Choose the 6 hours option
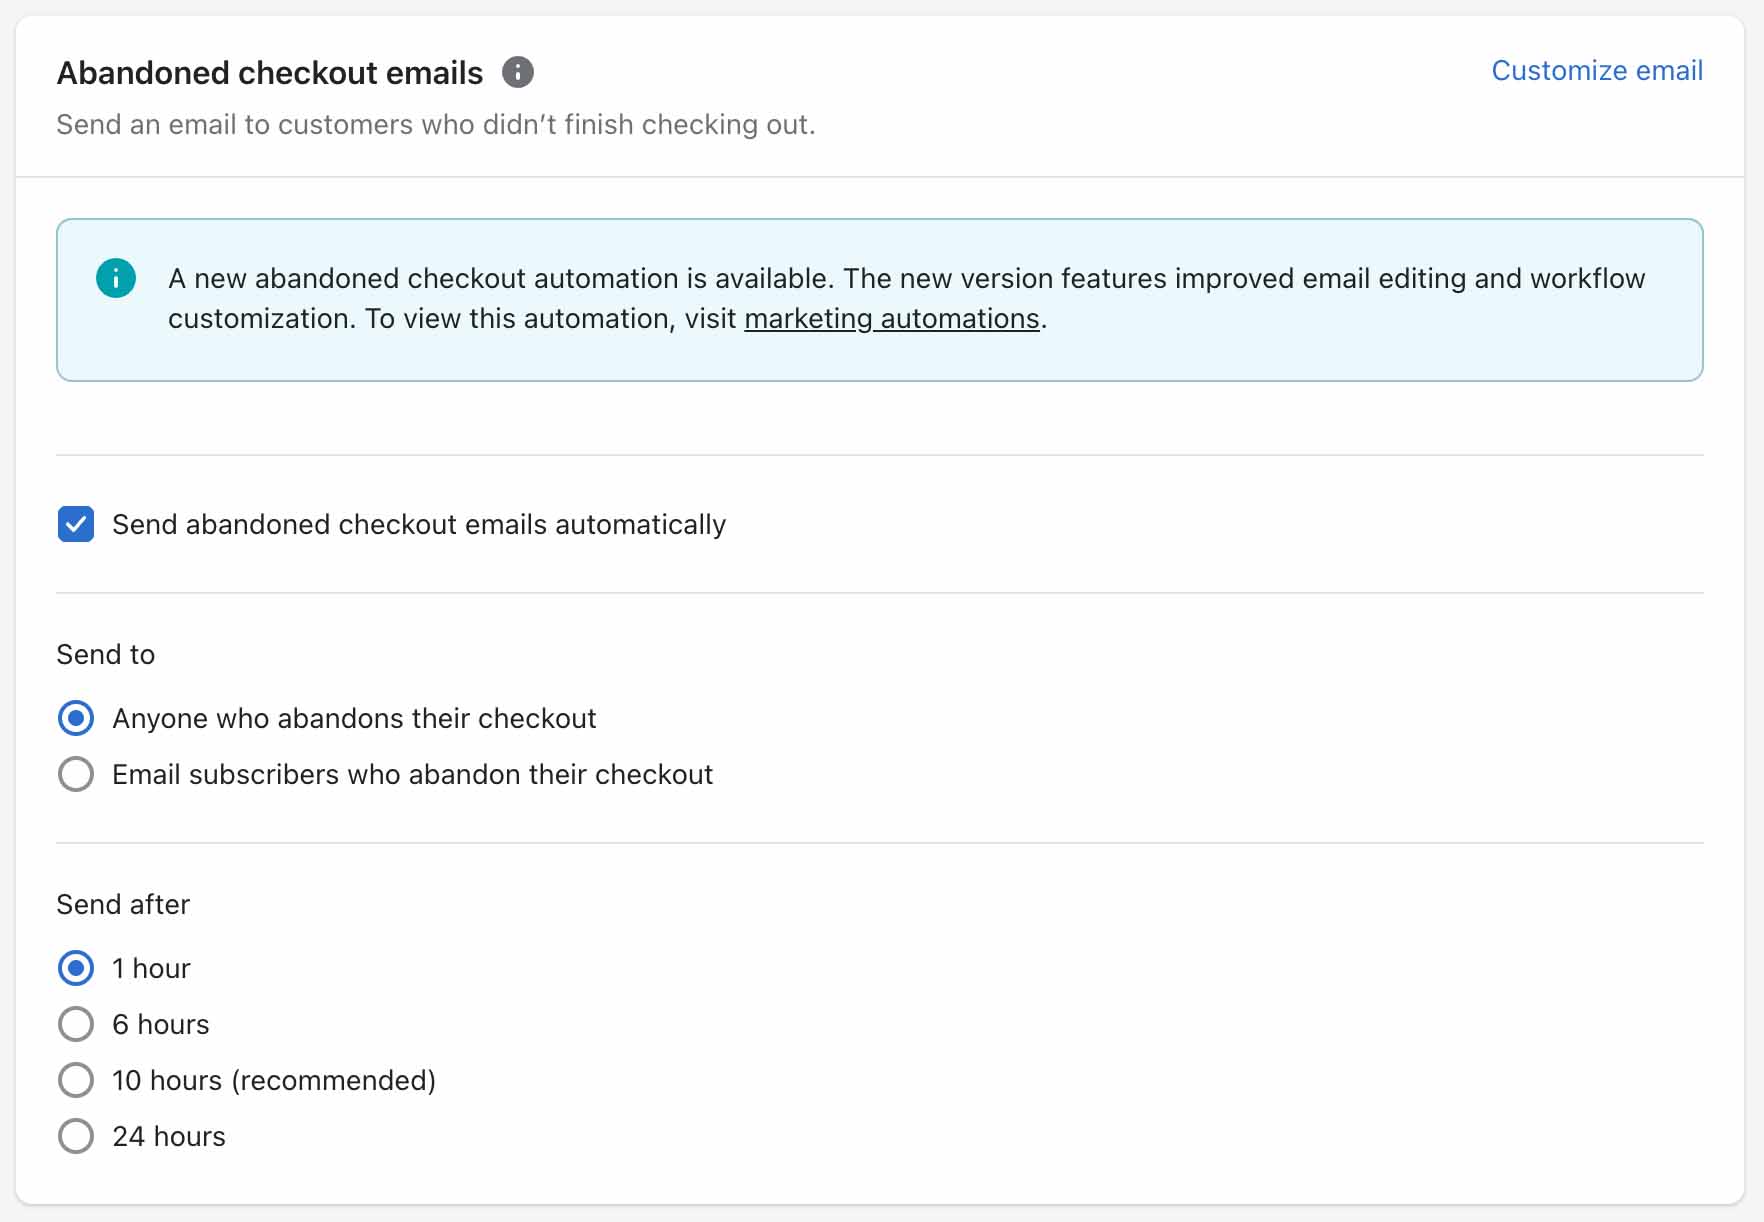 (x=76, y=1024)
